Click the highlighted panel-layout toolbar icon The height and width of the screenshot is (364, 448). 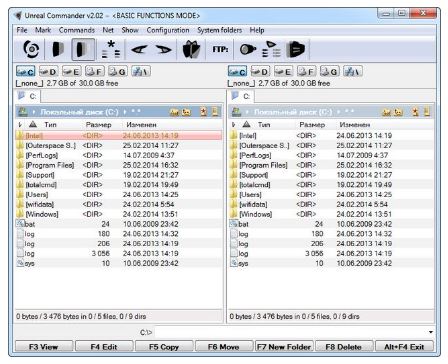(83, 49)
